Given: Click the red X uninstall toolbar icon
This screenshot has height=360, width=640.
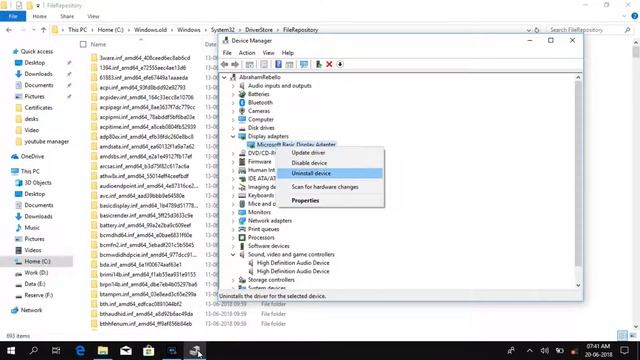Looking at the screenshot, I should coord(329,64).
